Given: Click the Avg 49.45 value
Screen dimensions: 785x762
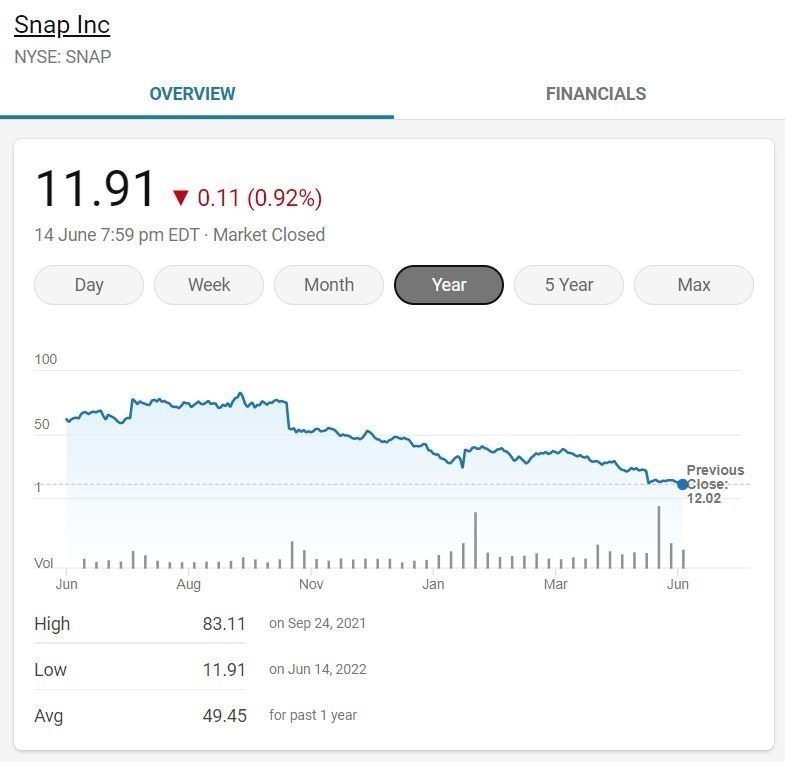Looking at the screenshot, I should tap(225, 716).
